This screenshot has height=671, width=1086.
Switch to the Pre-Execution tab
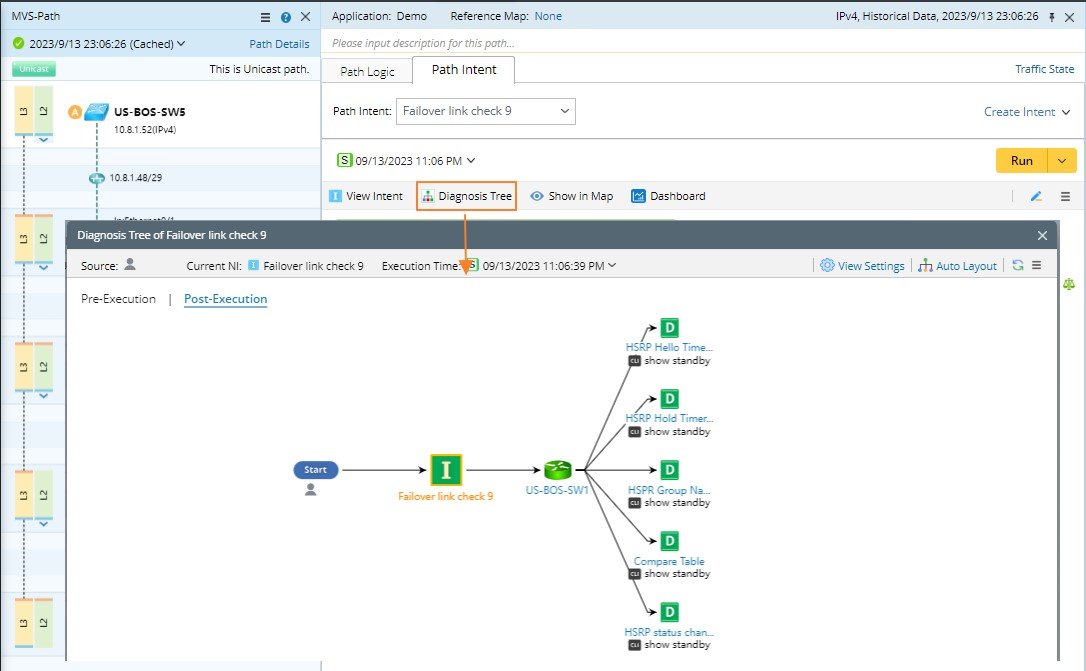pos(118,299)
